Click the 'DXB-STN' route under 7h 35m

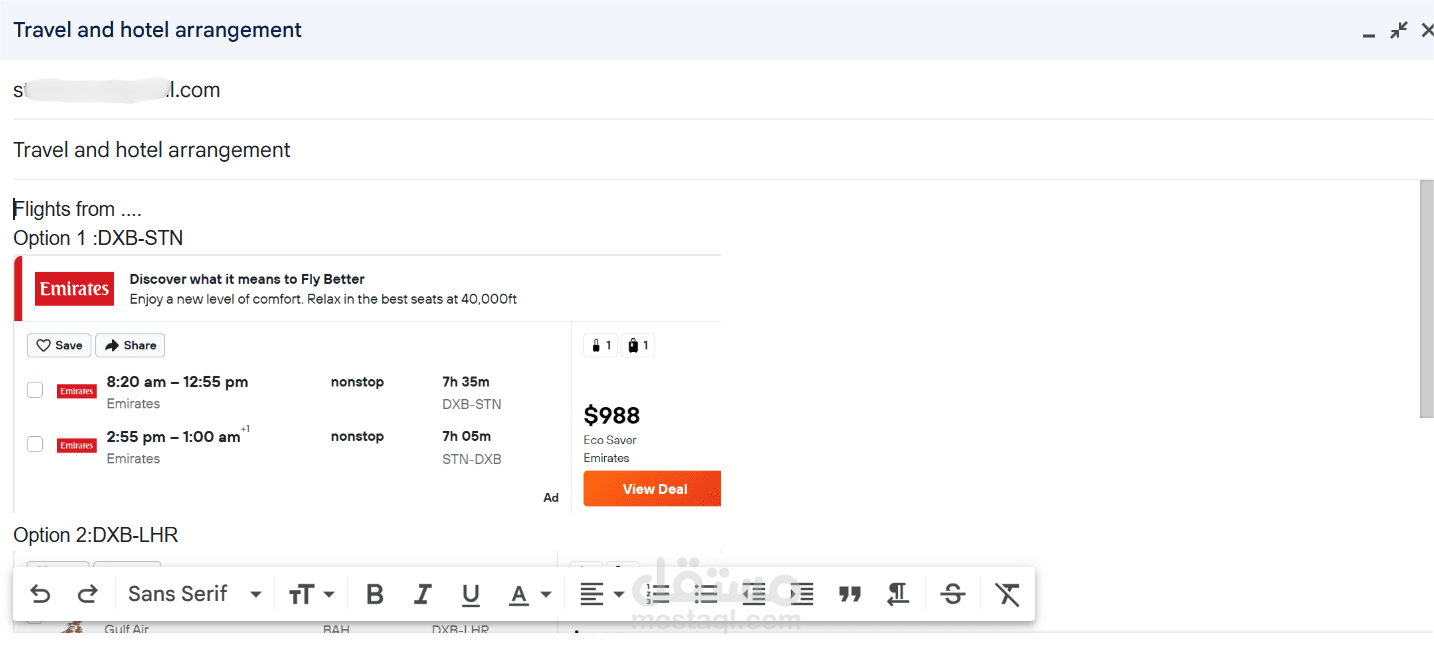[472, 405]
